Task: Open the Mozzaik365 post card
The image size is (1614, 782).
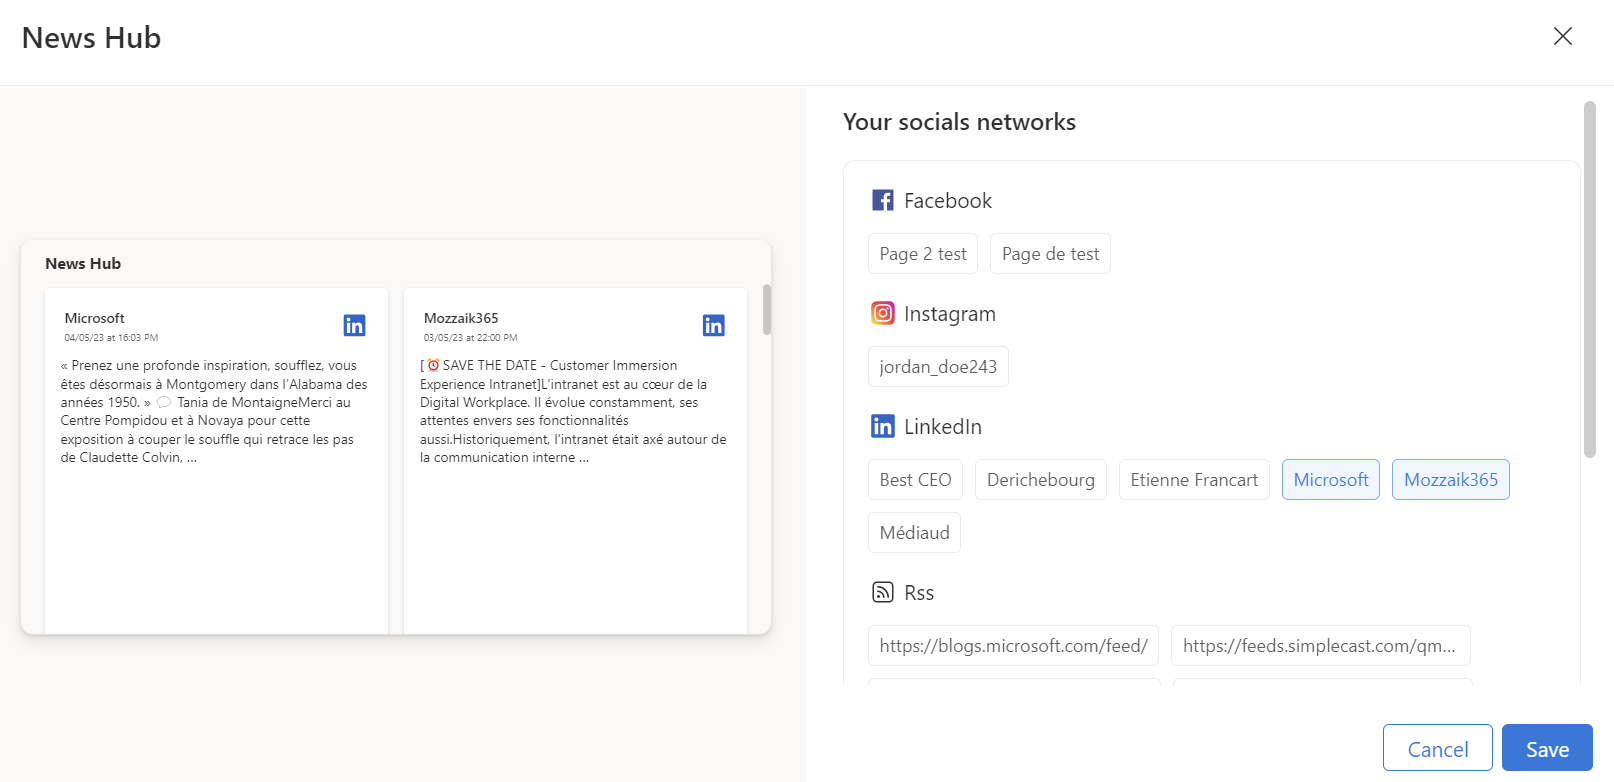Action: click(575, 461)
